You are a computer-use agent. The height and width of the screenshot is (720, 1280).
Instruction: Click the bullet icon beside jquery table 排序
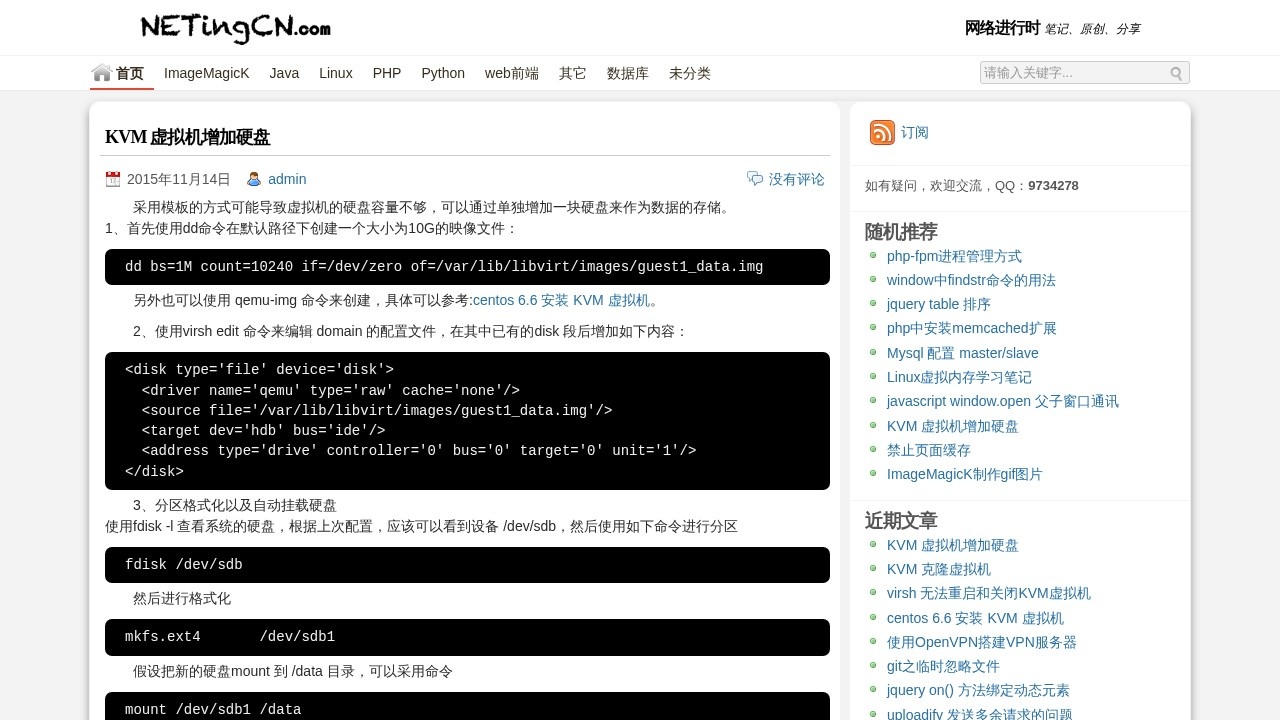pos(873,304)
